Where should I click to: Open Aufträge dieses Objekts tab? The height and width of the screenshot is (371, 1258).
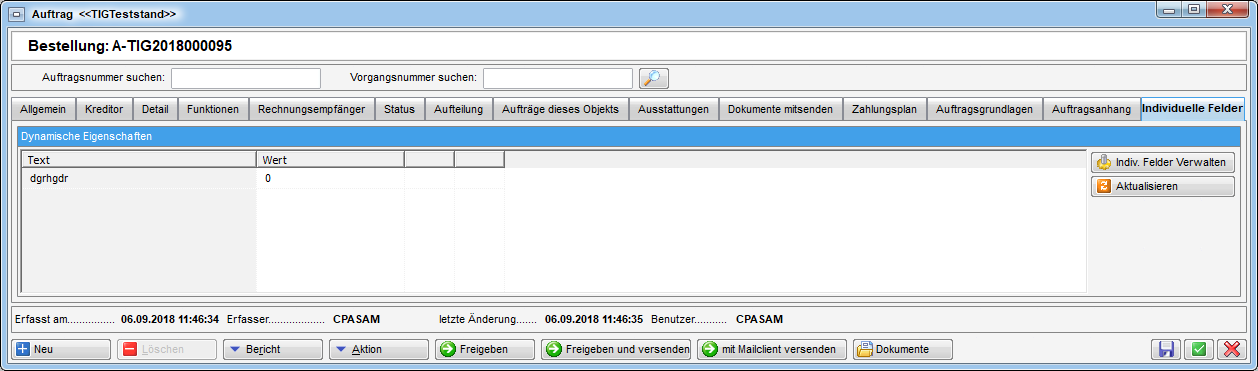[x=561, y=109]
